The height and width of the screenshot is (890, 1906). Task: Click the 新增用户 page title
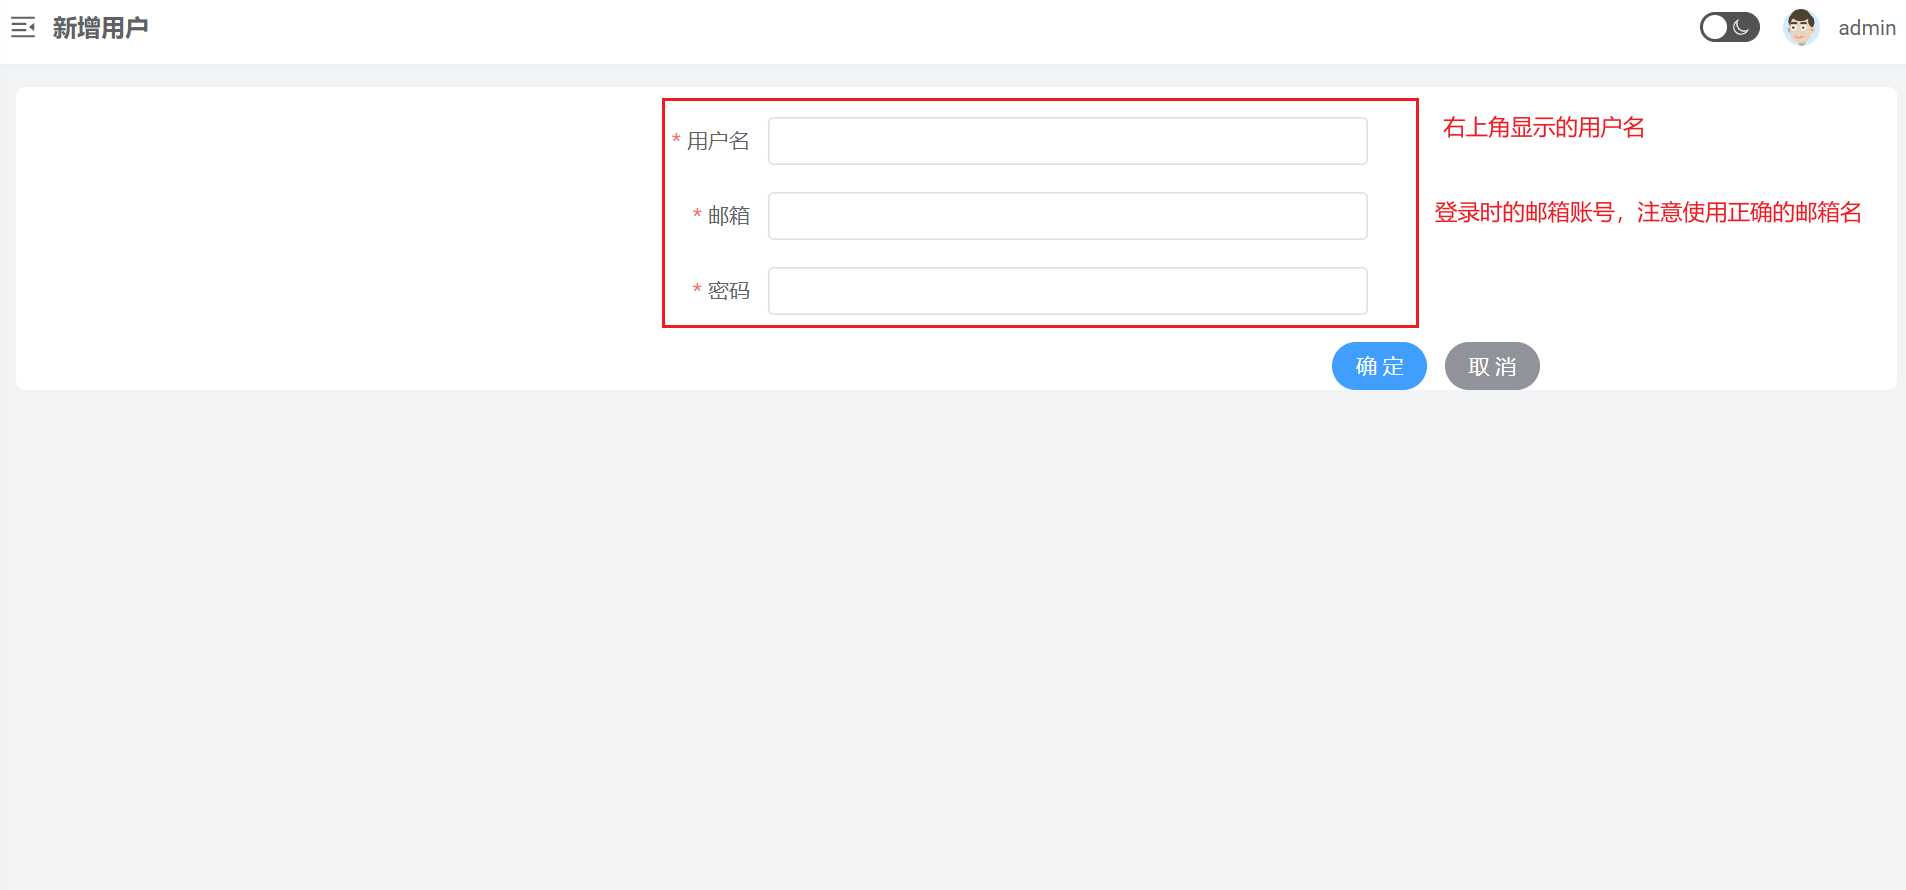[101, 28]
